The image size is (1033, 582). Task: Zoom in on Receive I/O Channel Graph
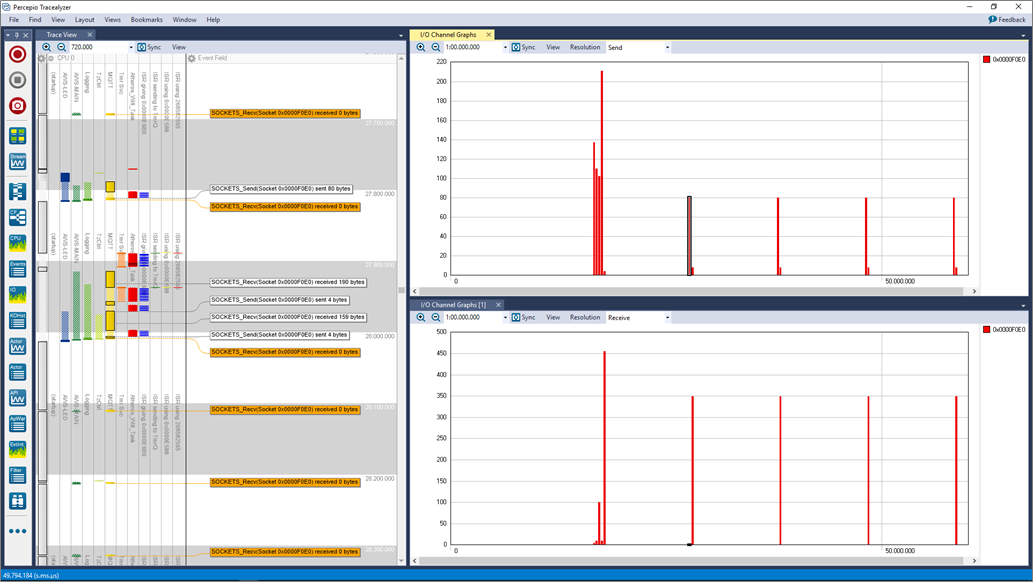click(x=420, y=317)
